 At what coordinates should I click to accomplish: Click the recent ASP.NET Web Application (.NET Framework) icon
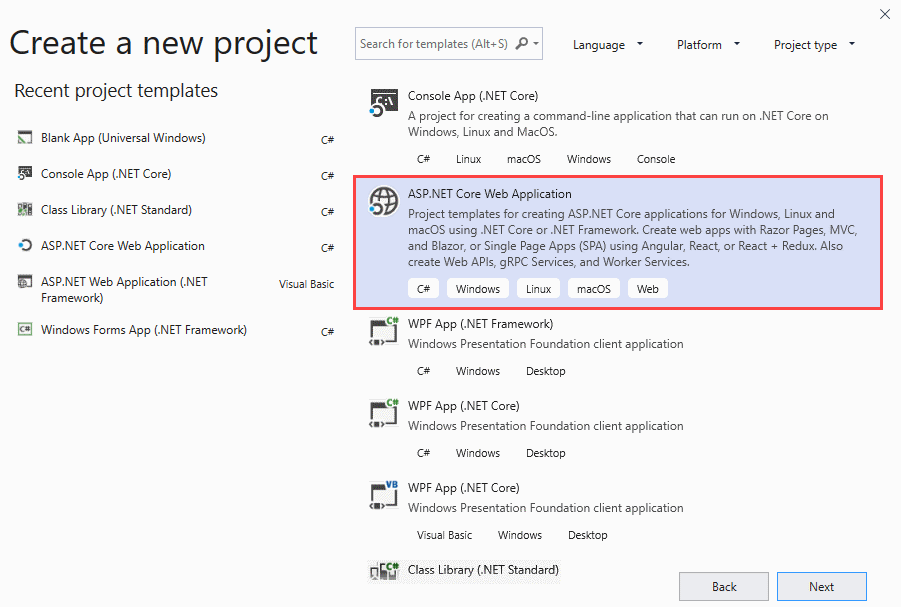coord(25,282)
